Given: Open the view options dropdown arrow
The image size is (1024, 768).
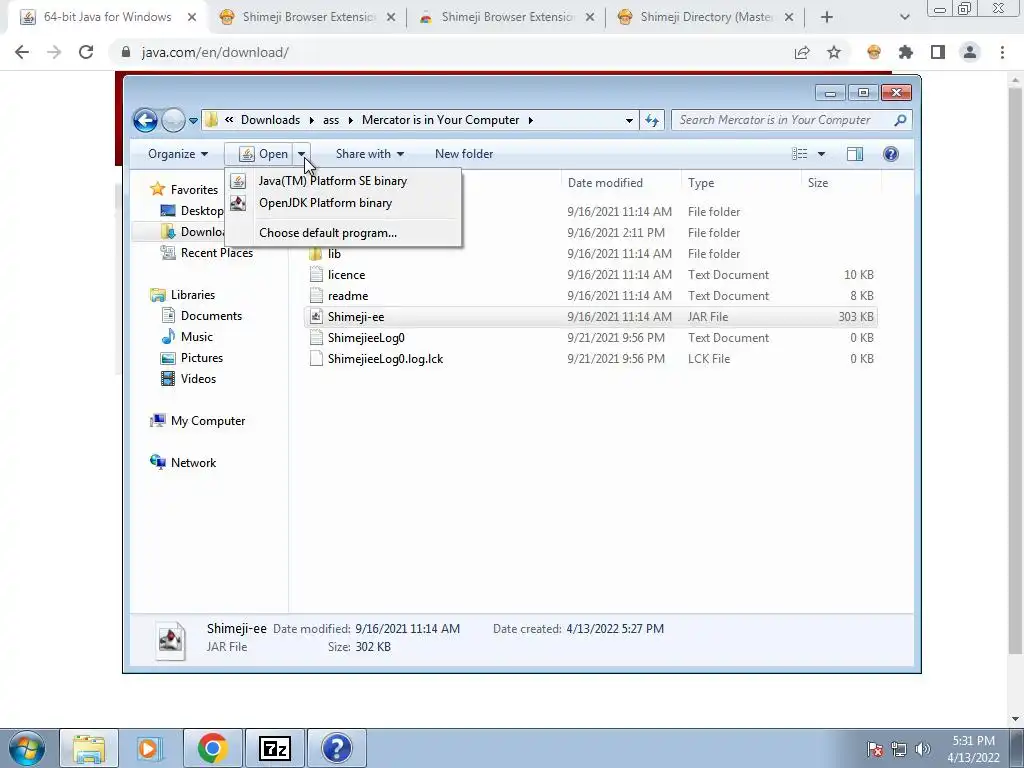Looking at the screenshot, I should pos(822,154).
